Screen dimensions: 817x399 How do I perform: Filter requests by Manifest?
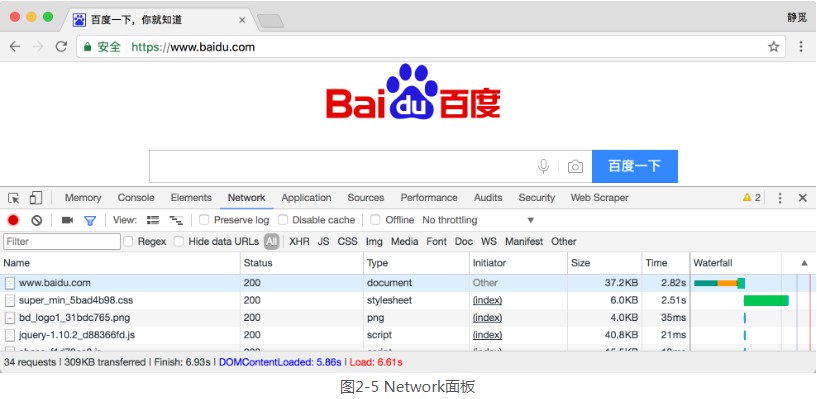tap(524, 242)
